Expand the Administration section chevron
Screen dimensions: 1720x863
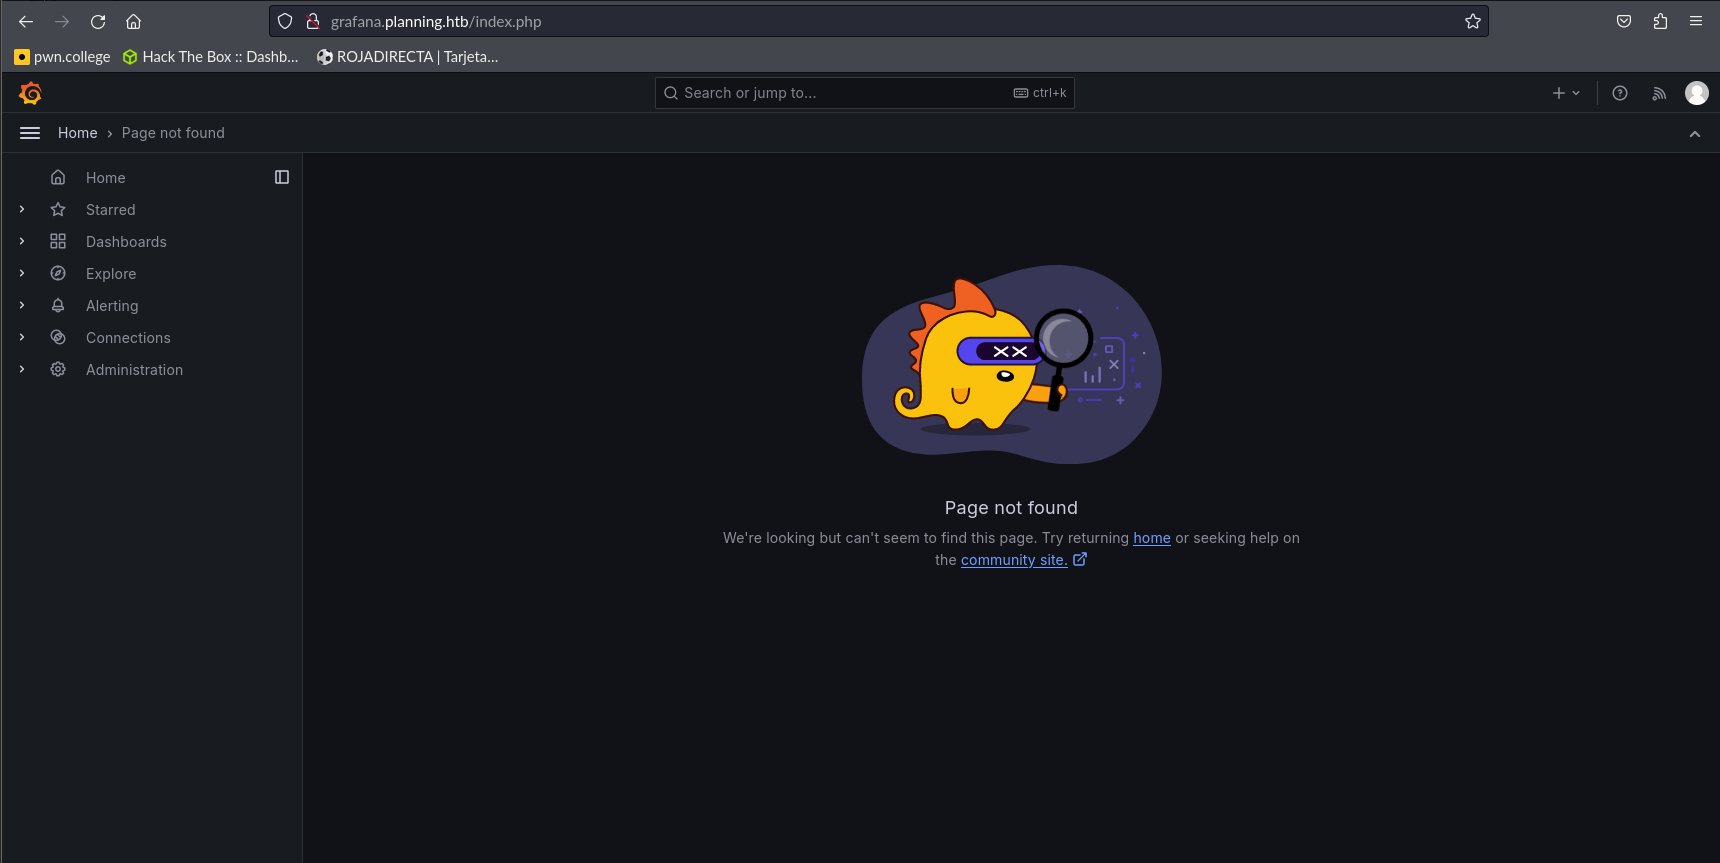tap(22, 369)
